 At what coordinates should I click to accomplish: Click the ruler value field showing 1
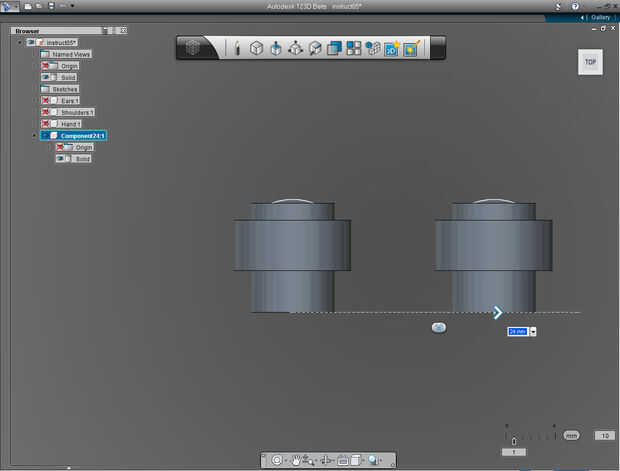514,452
